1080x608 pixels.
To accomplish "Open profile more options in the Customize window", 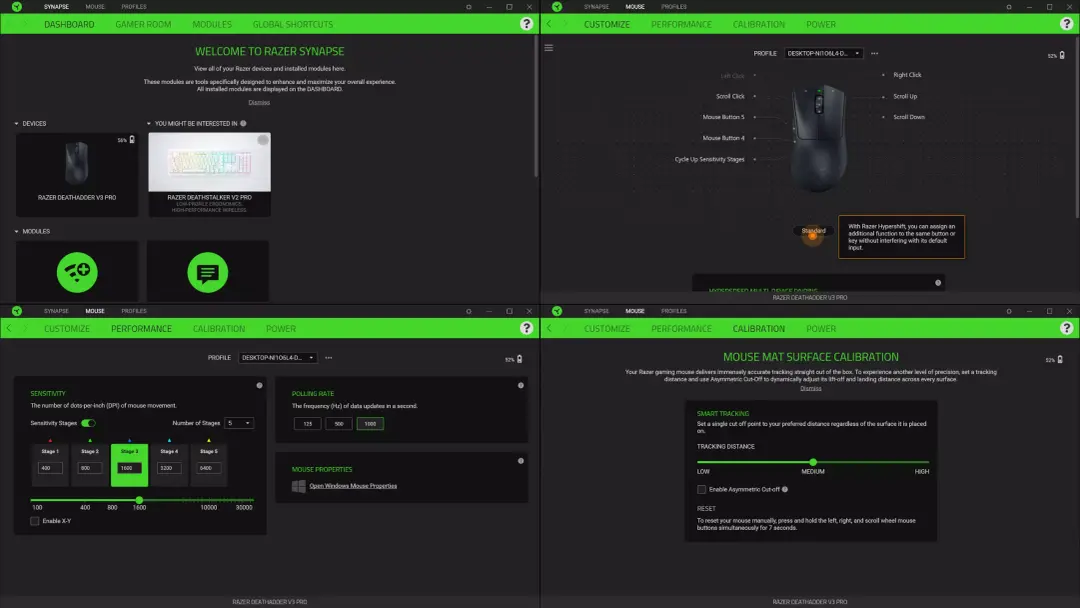I will click(x=874, y=53).
